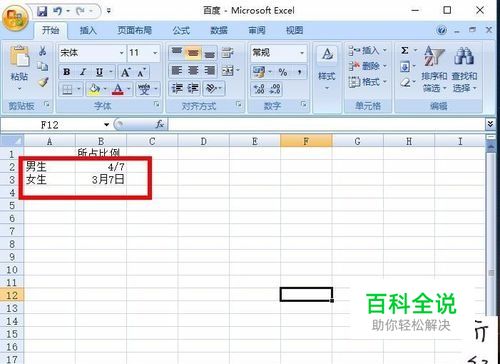Toggle underline formatting
This screenshot has height=364, width=500.
click(x=99, y=72)
